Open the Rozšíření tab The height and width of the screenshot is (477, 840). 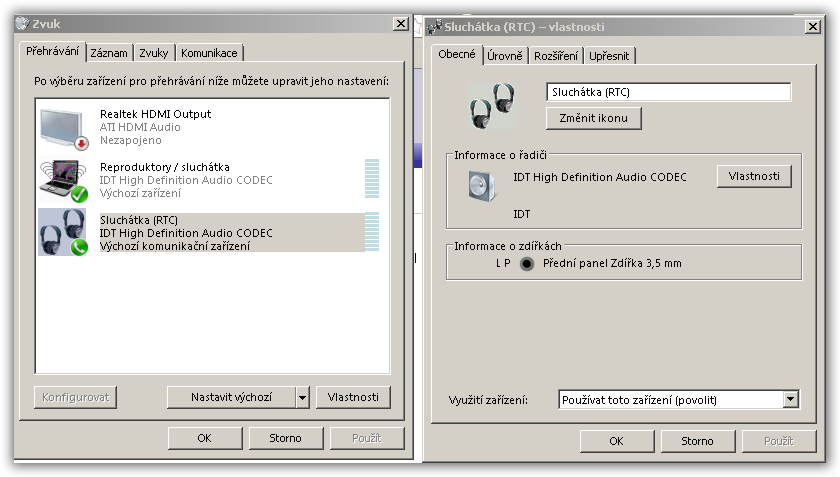[556, 56]
